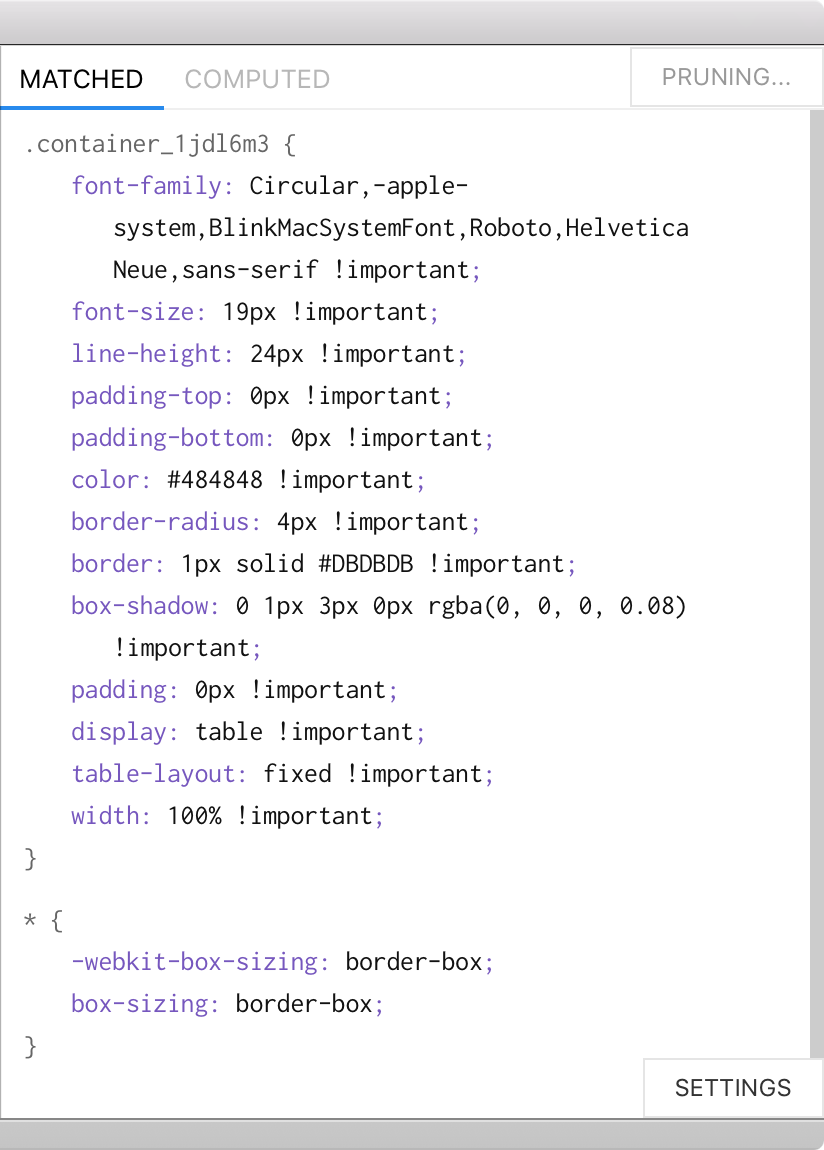
Task: Click the #484848 color value
Action: click(x=215, y=480)
